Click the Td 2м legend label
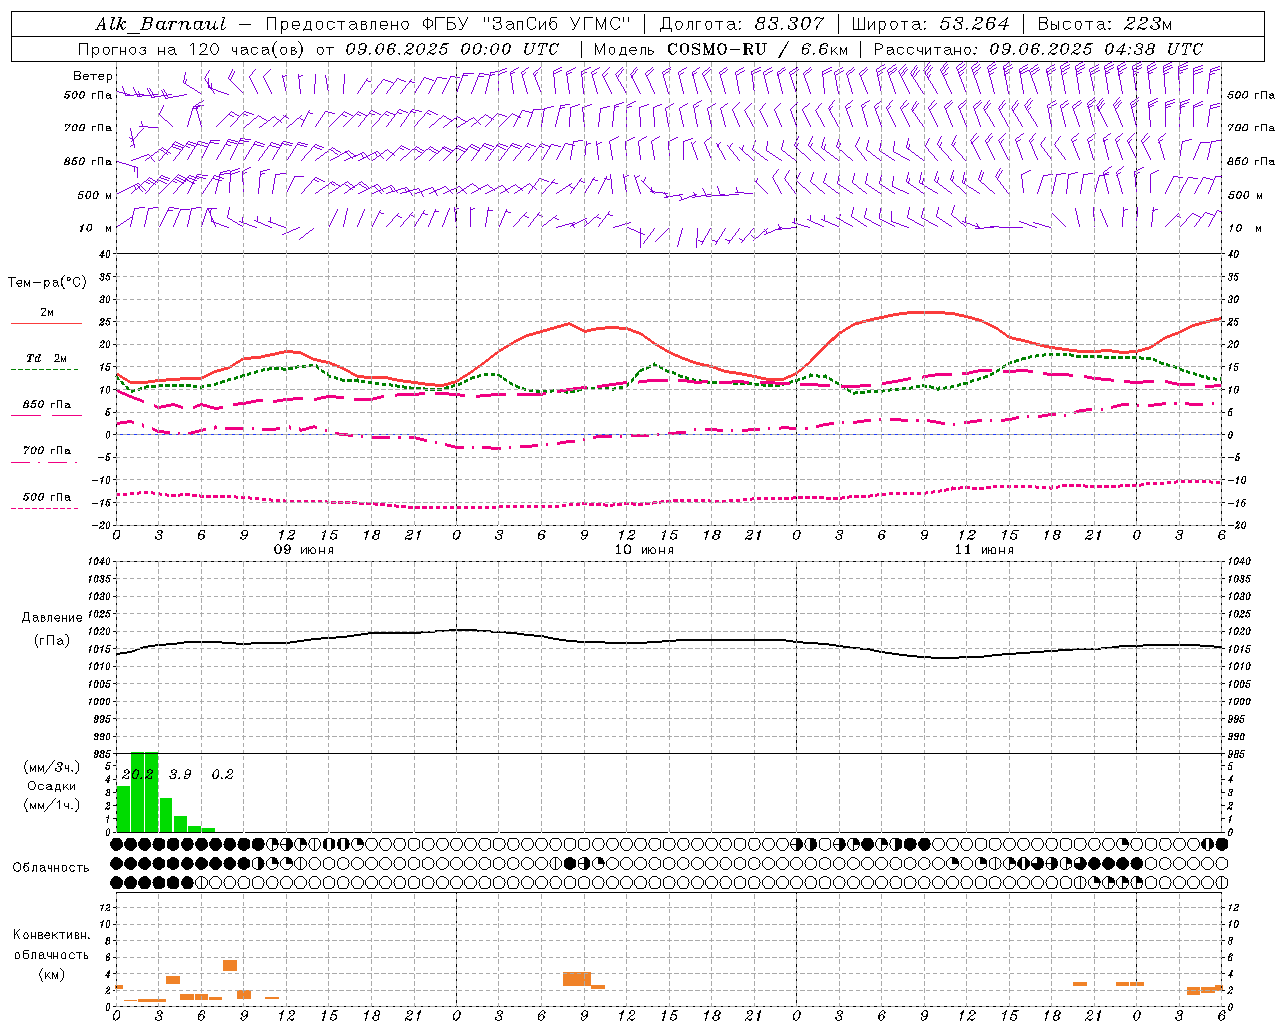 click(46, 358)
